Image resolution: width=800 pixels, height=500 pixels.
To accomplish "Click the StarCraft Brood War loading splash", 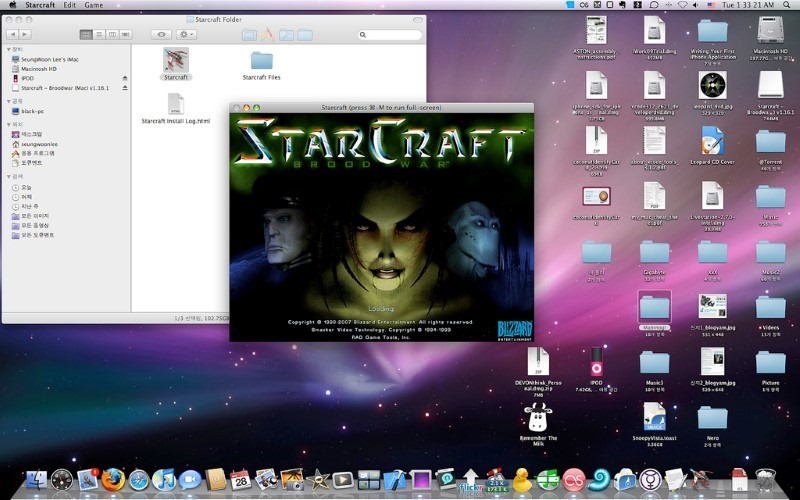I will click(382, 227).
